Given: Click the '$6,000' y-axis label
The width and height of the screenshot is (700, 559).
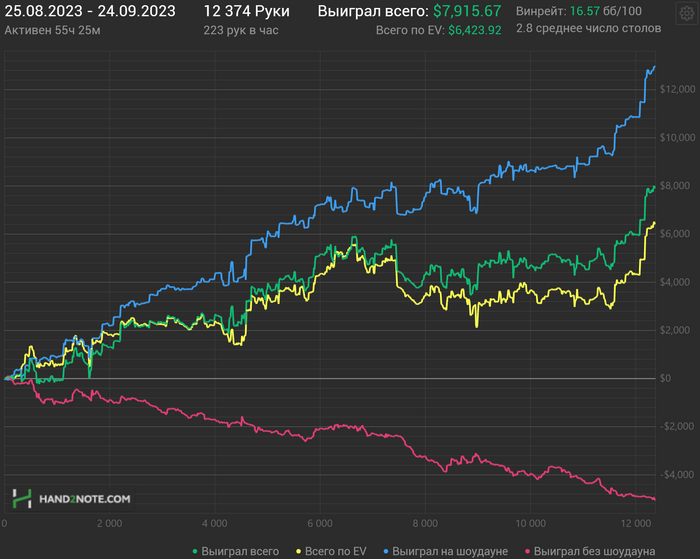Looking at the screenshot, I should [677, 234].
